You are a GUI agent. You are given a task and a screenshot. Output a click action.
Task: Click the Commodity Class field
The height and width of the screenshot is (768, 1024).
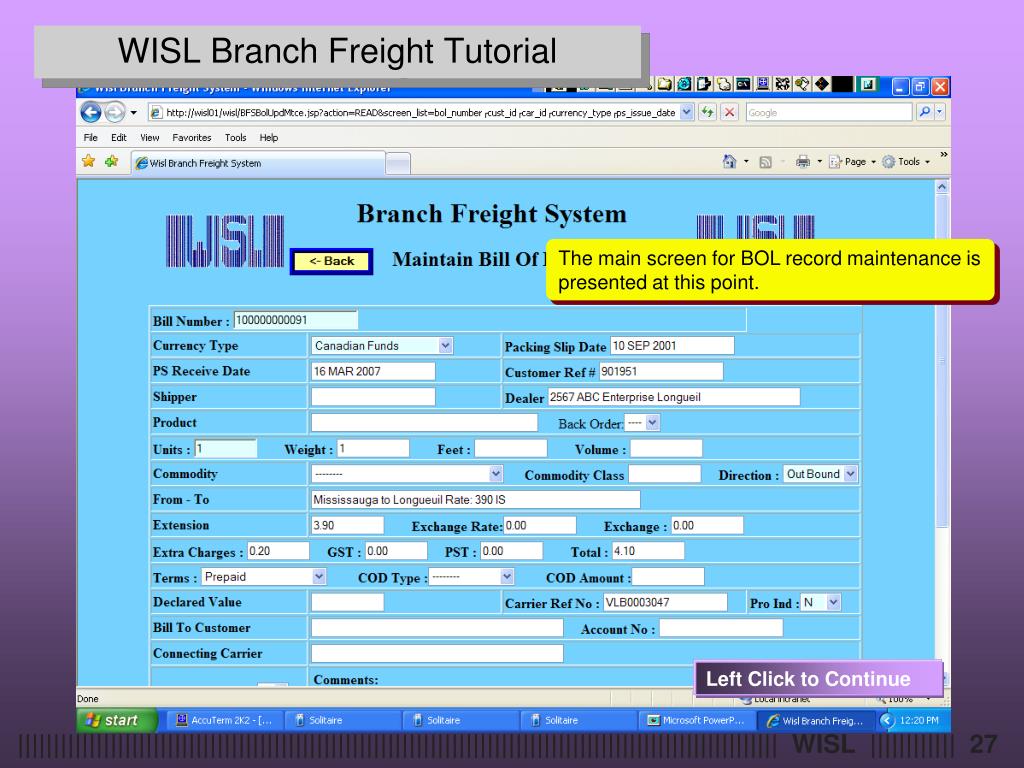[x=665, y=474]
